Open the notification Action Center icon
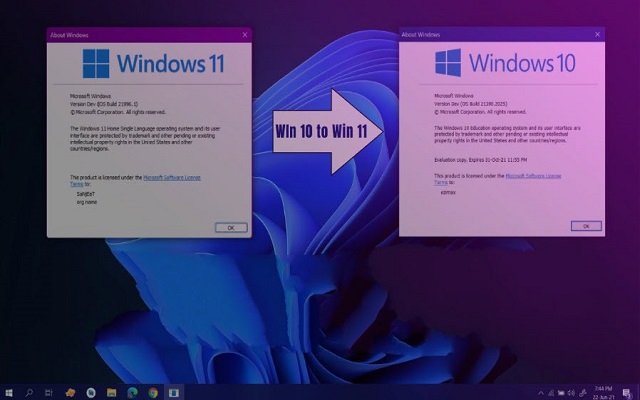This screenshot has width=640, height=400. point(627,393)
